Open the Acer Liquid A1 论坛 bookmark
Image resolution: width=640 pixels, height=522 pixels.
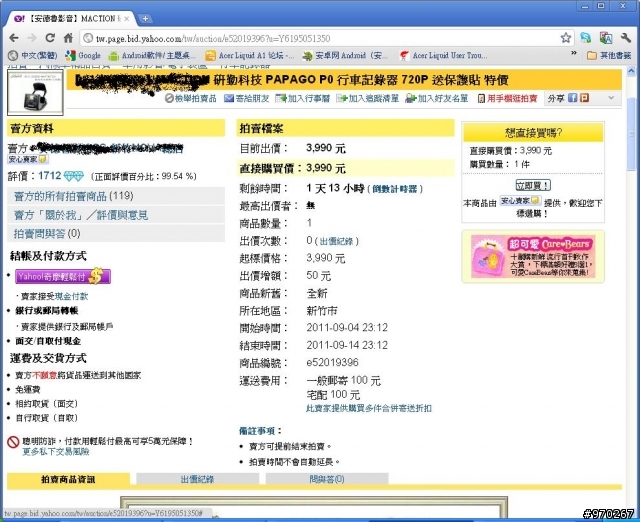tap(250, 56)
